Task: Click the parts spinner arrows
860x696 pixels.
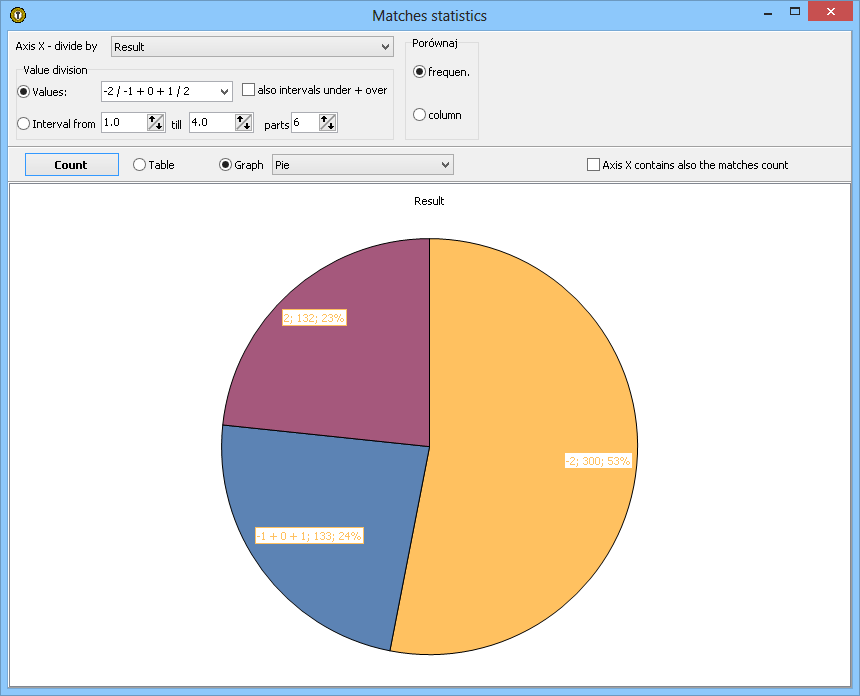Action: coord(328,122)
